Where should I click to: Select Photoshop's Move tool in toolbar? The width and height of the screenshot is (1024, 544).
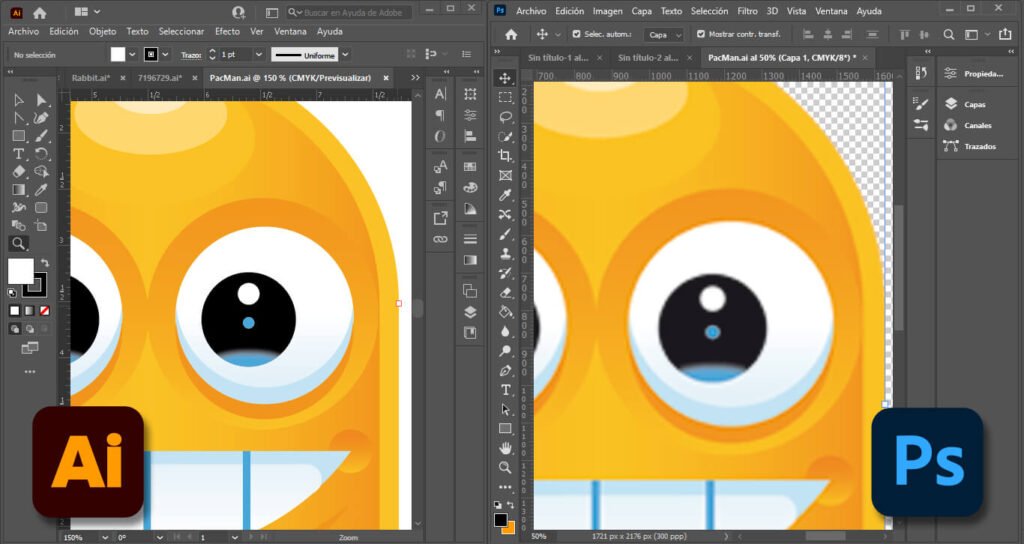(x=505, y=78)
